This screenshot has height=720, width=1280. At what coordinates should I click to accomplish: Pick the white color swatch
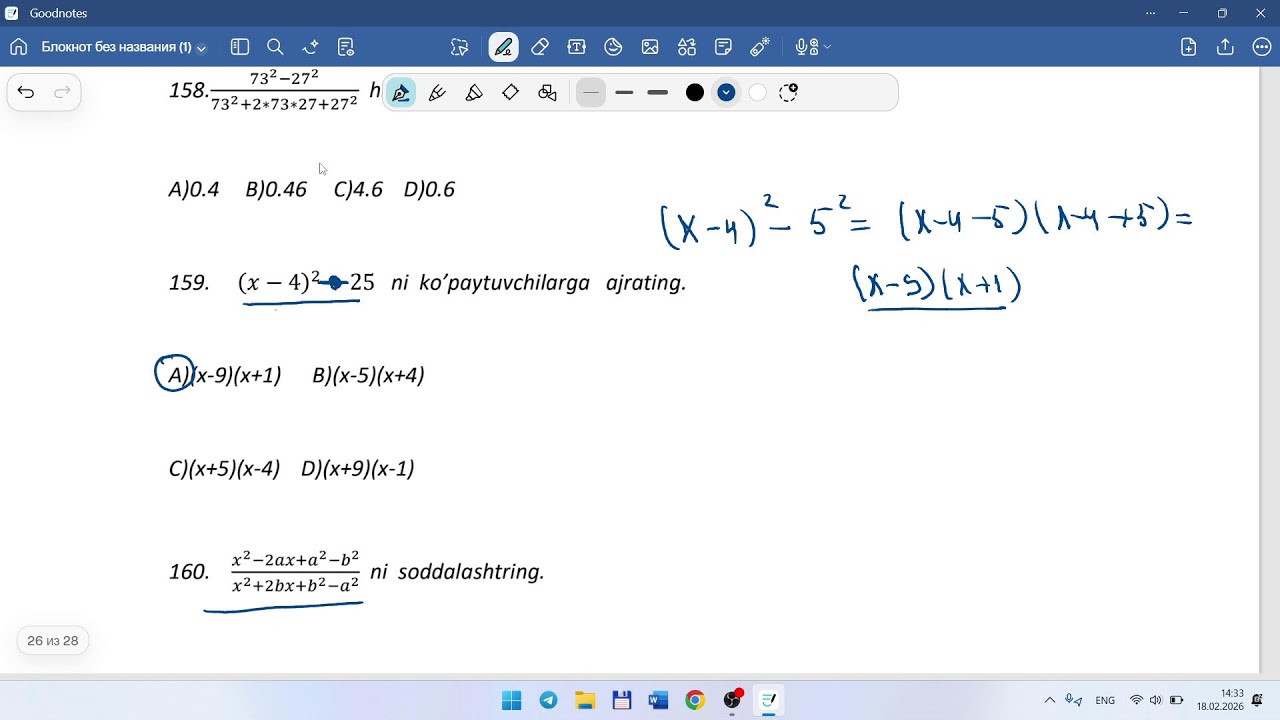coord(757,93)
